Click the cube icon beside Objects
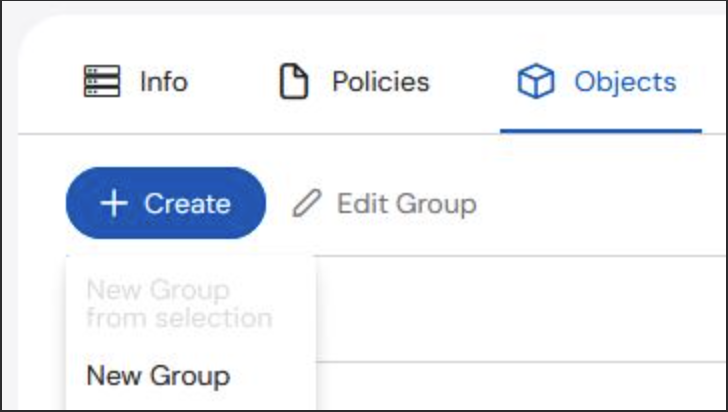This screenshot has height=412, width=728. click(x=536, y=81)
